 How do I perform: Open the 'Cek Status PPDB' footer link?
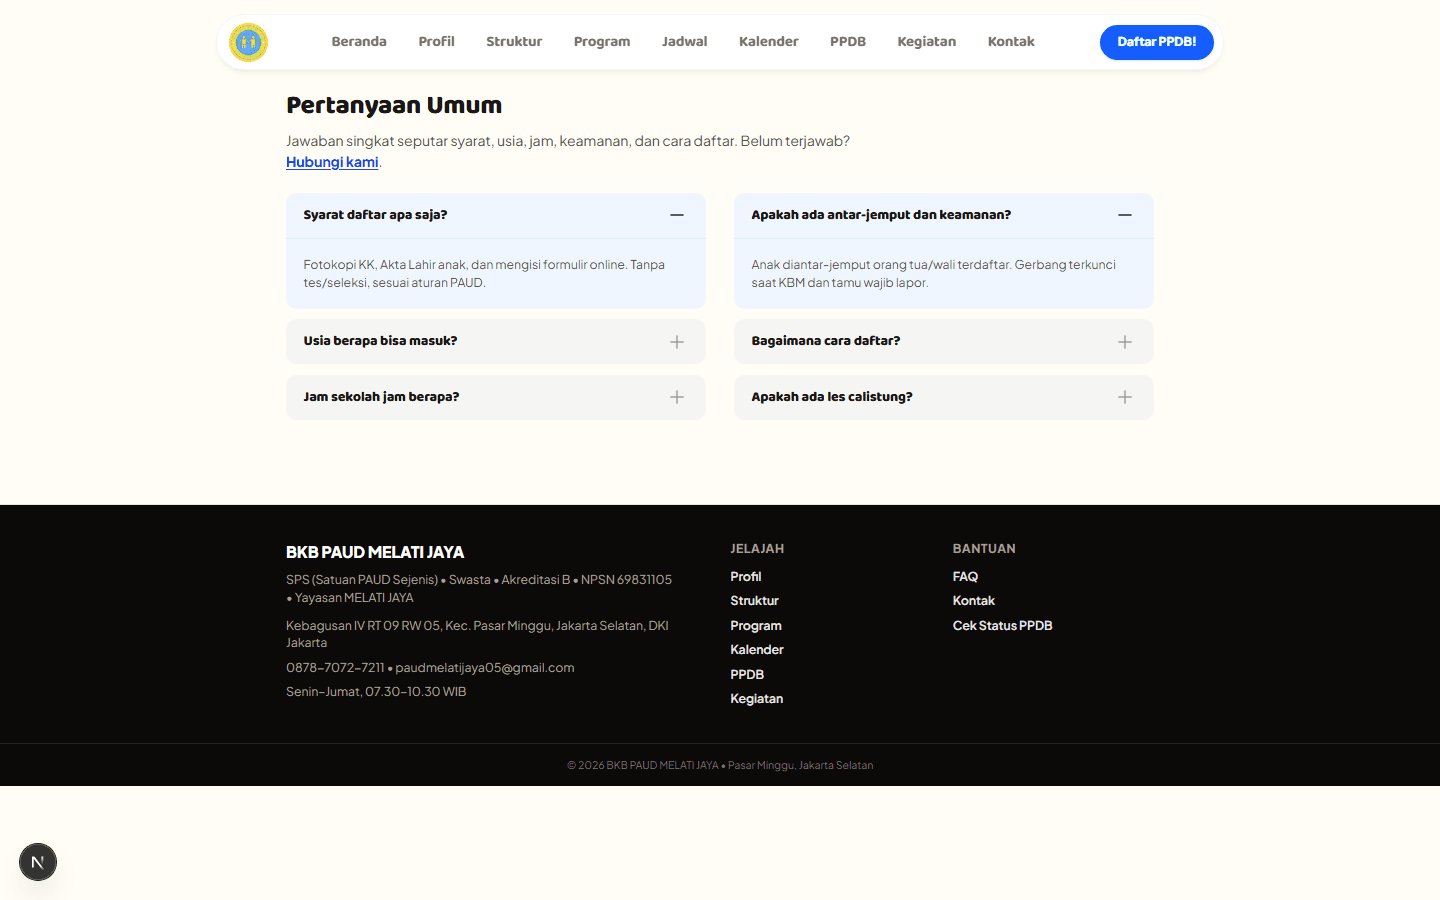pos(1003,626)
